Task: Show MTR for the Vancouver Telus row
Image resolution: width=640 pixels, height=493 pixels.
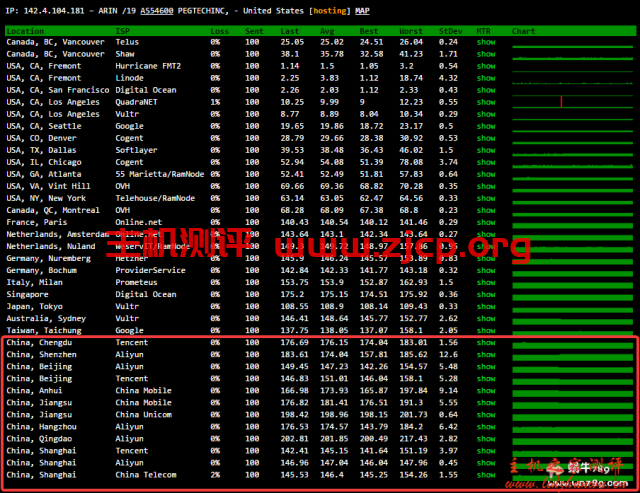Action: pyautogui.click(x=486, y=42)
